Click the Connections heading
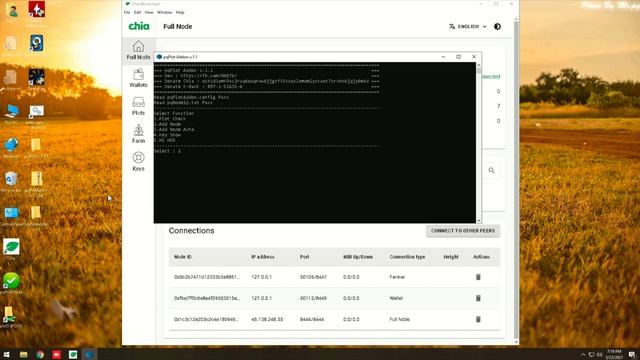The image size is (640, 360). pos(191,231)
